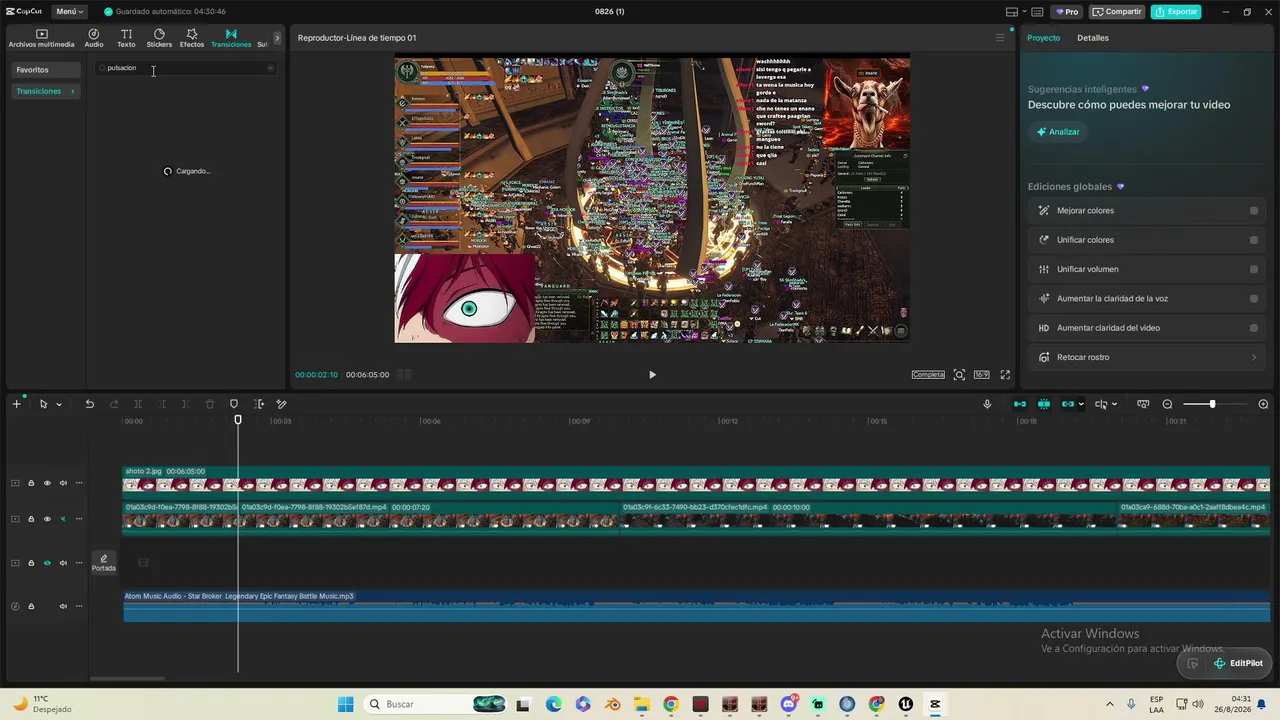Click the delete trash icon
1280x720 pixels.
tap(210, 404)
